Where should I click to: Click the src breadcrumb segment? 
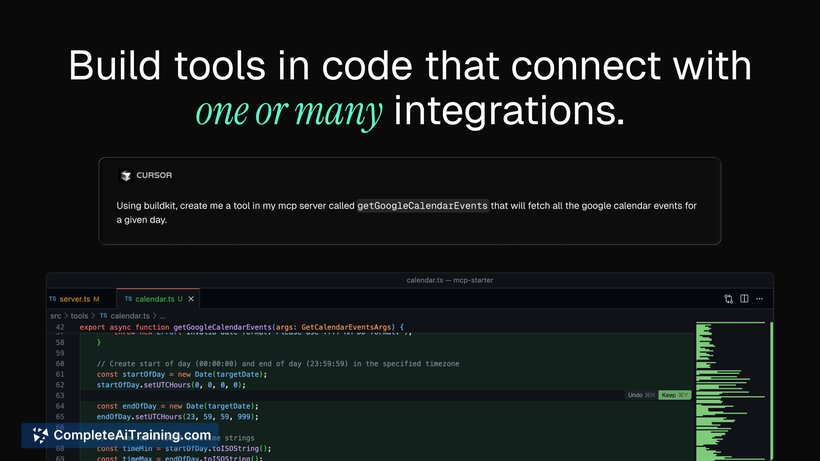coord(55,316)
